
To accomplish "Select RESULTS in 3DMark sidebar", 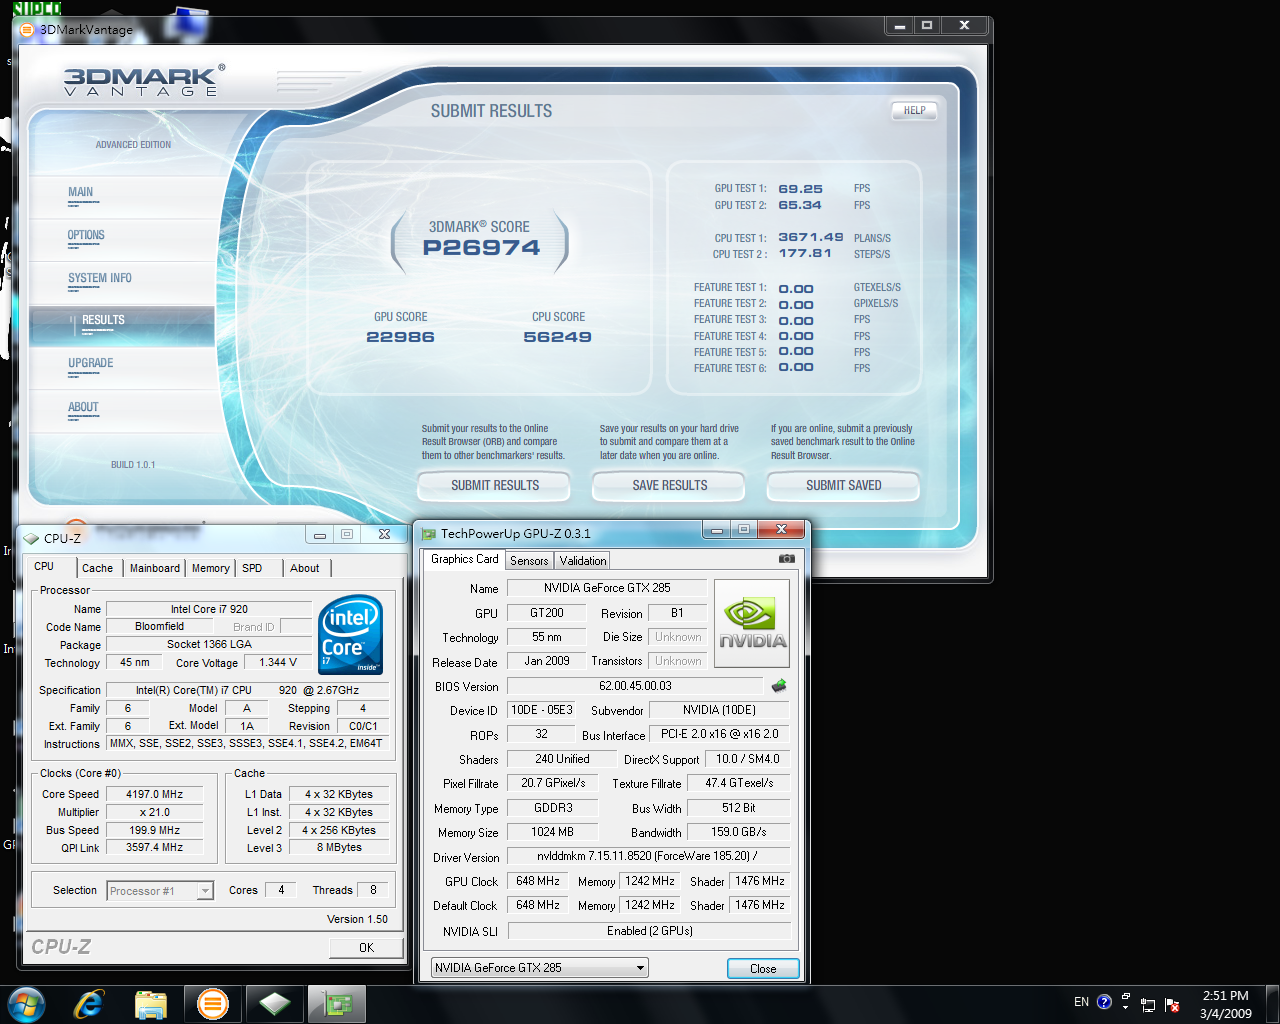I will pyautogui.click(x=122, y=326).
